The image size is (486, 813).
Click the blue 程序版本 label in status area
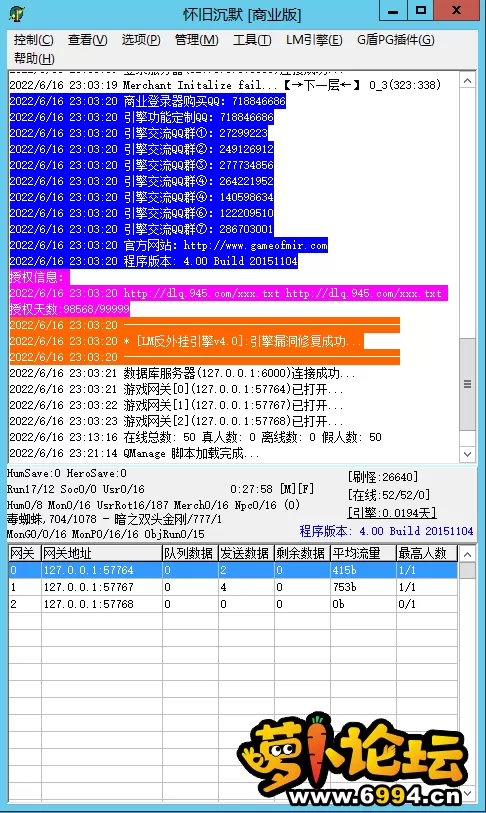click(x=386, y=531)
